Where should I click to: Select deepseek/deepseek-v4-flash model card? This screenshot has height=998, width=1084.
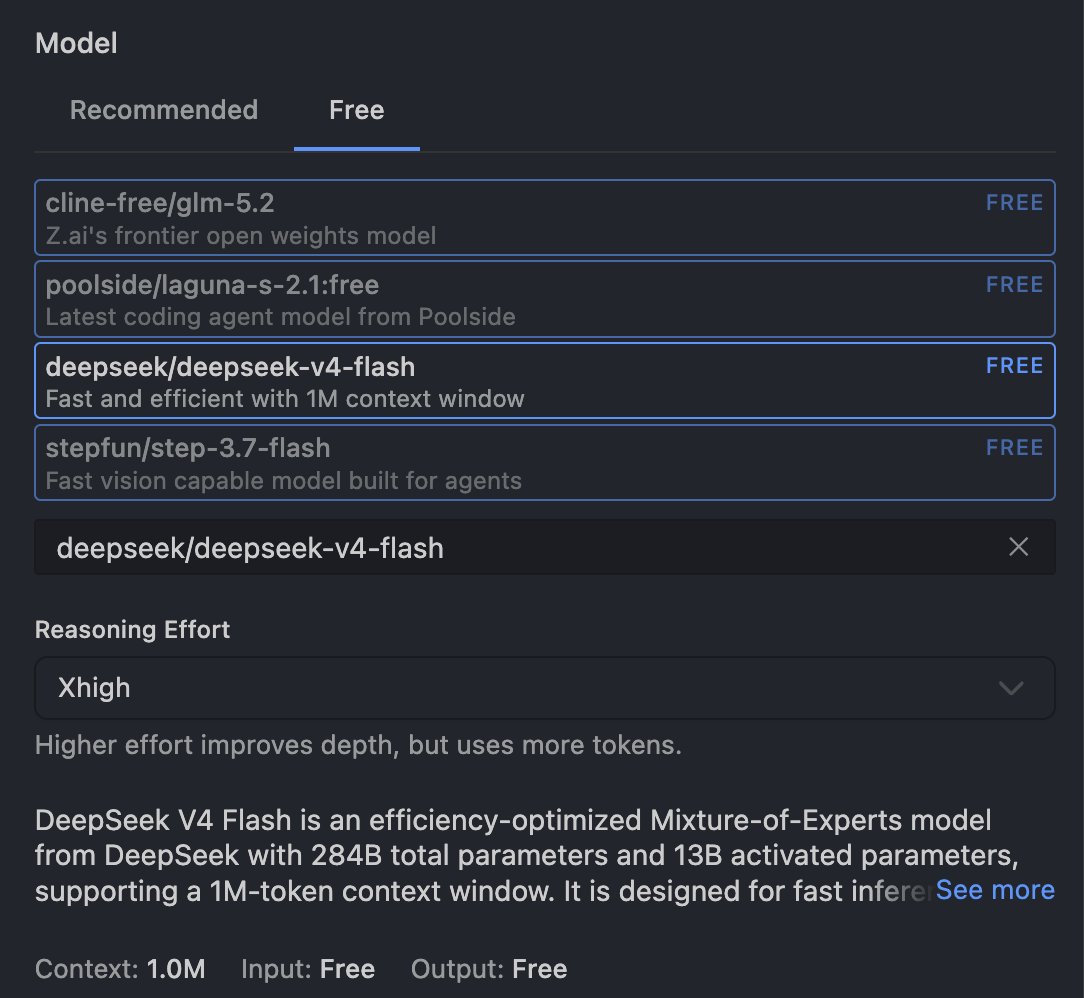click(545, 381)
